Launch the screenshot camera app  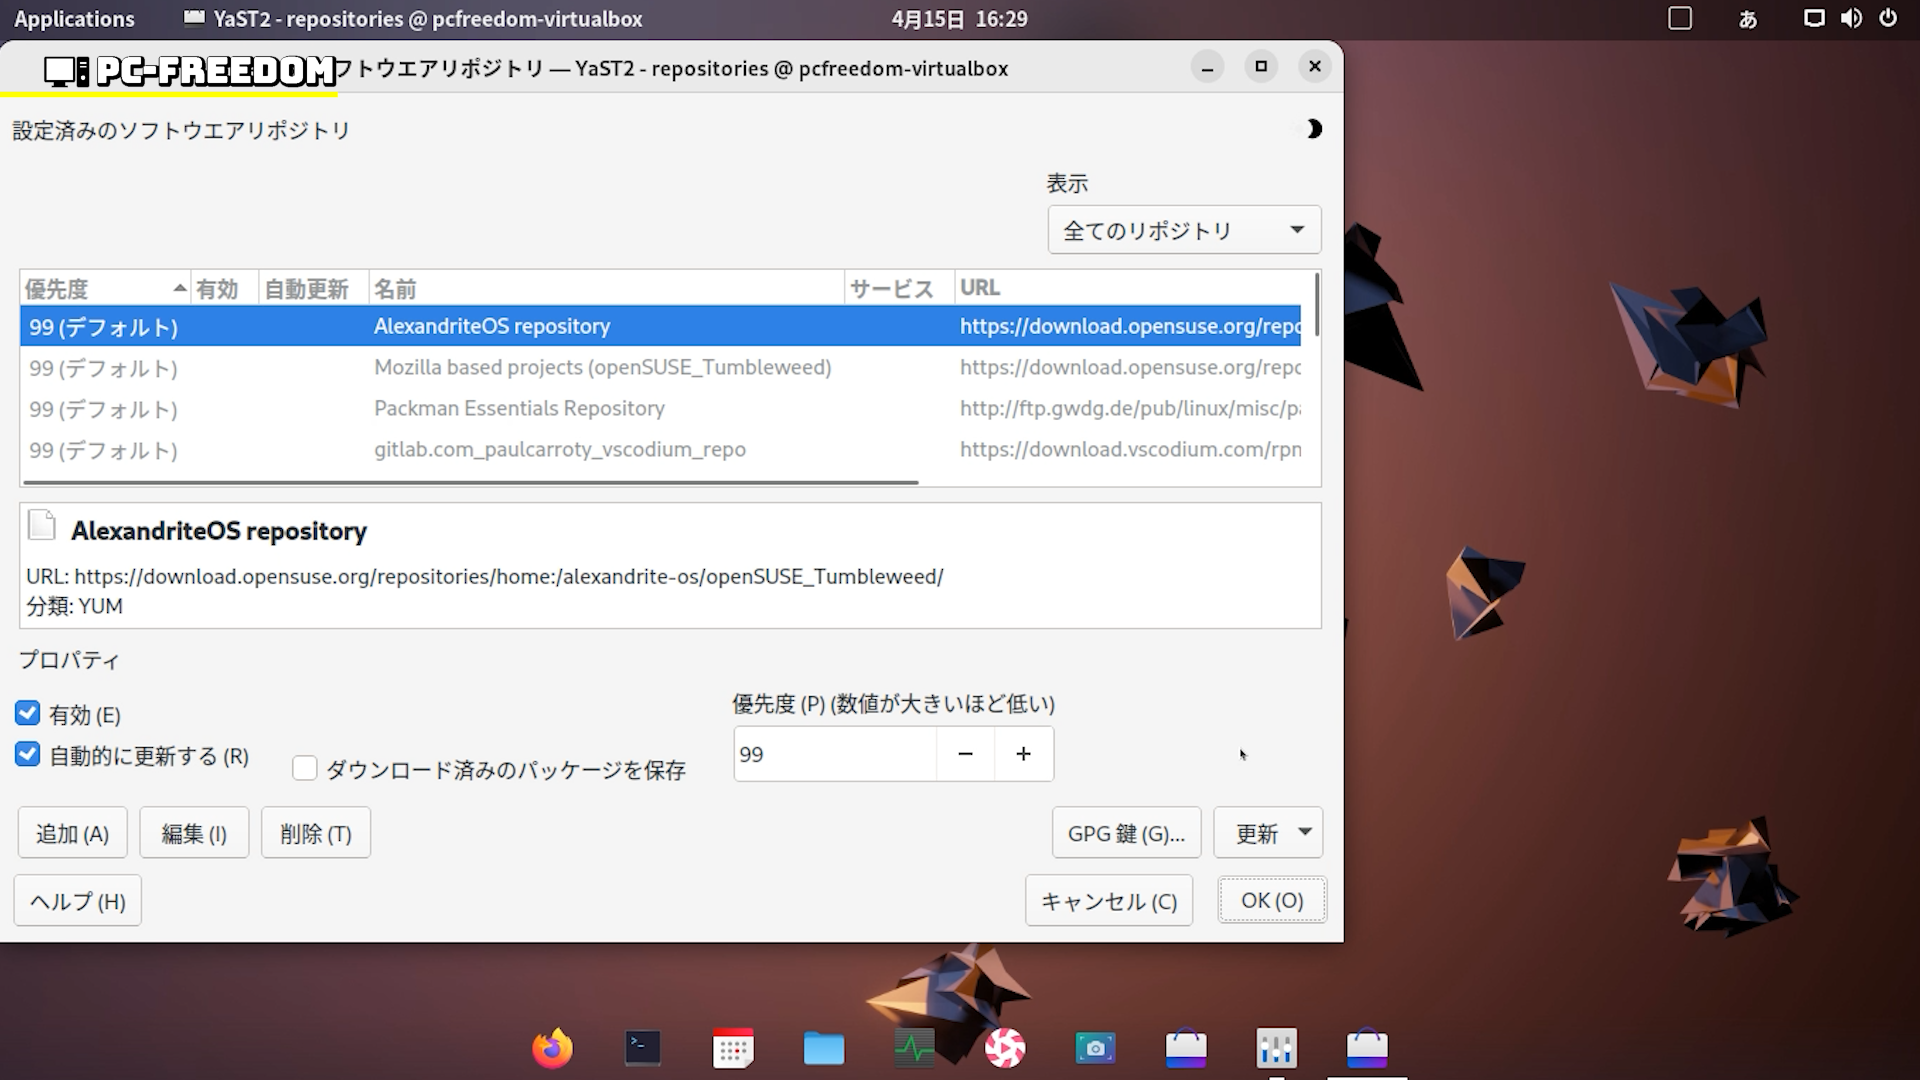pos(1095,1048)
